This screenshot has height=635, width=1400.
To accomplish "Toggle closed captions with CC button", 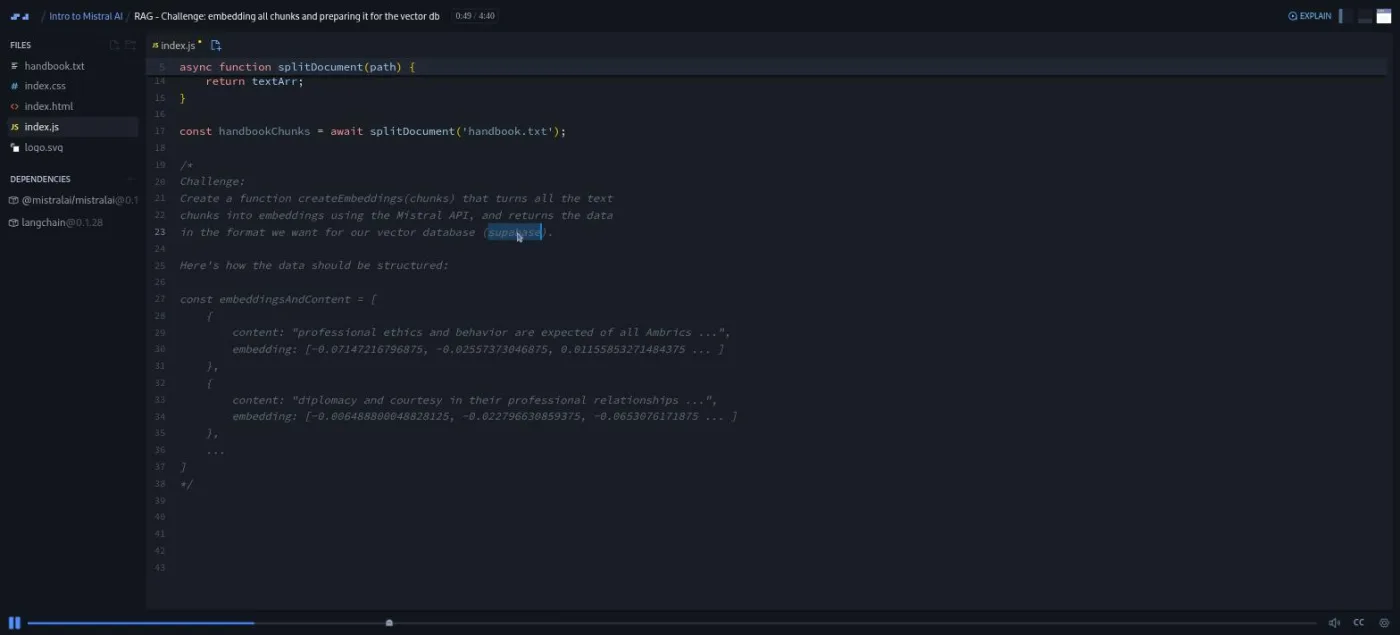I will [x=1359, y=622].
